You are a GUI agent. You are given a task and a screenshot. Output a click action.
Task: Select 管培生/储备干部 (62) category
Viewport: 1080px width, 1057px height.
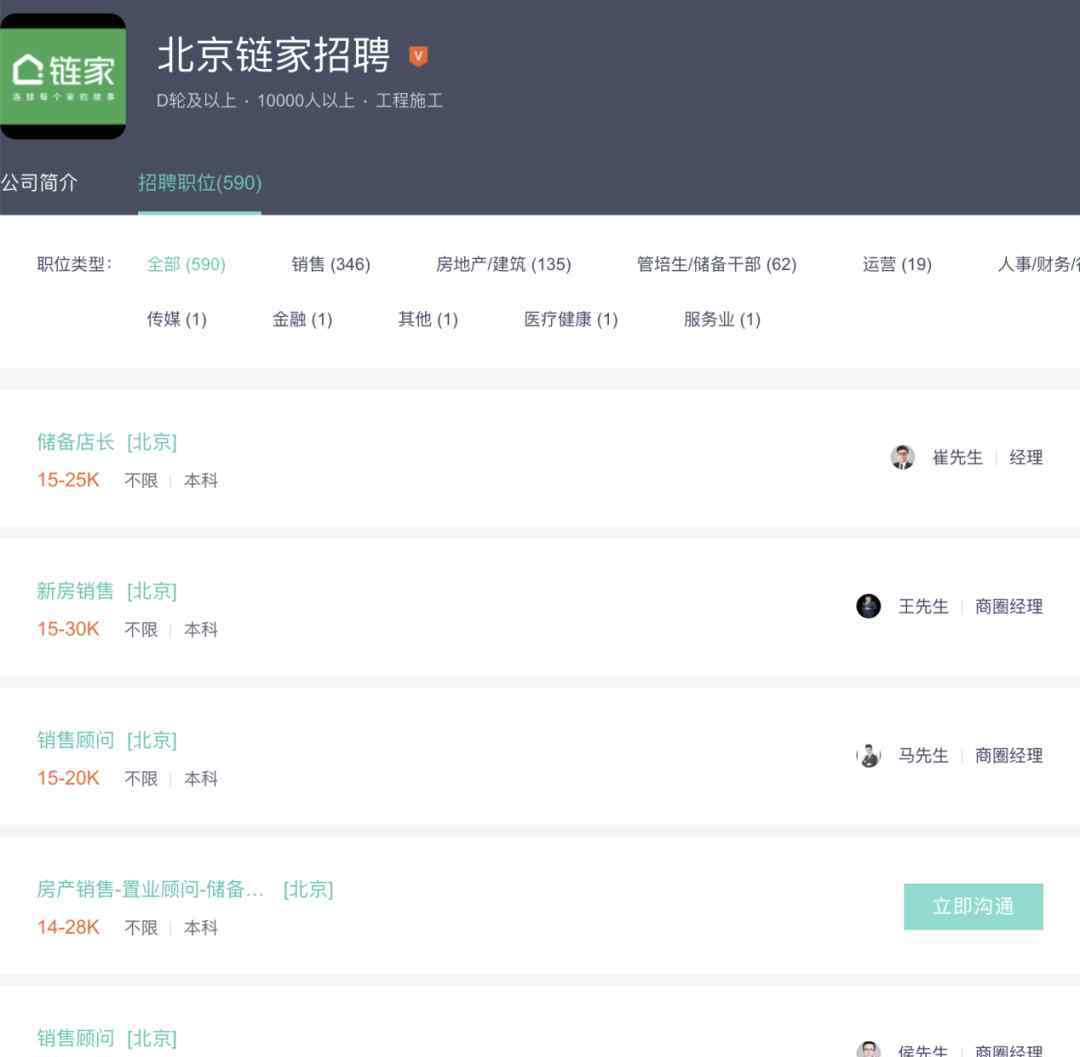click(x=716, y=264)
